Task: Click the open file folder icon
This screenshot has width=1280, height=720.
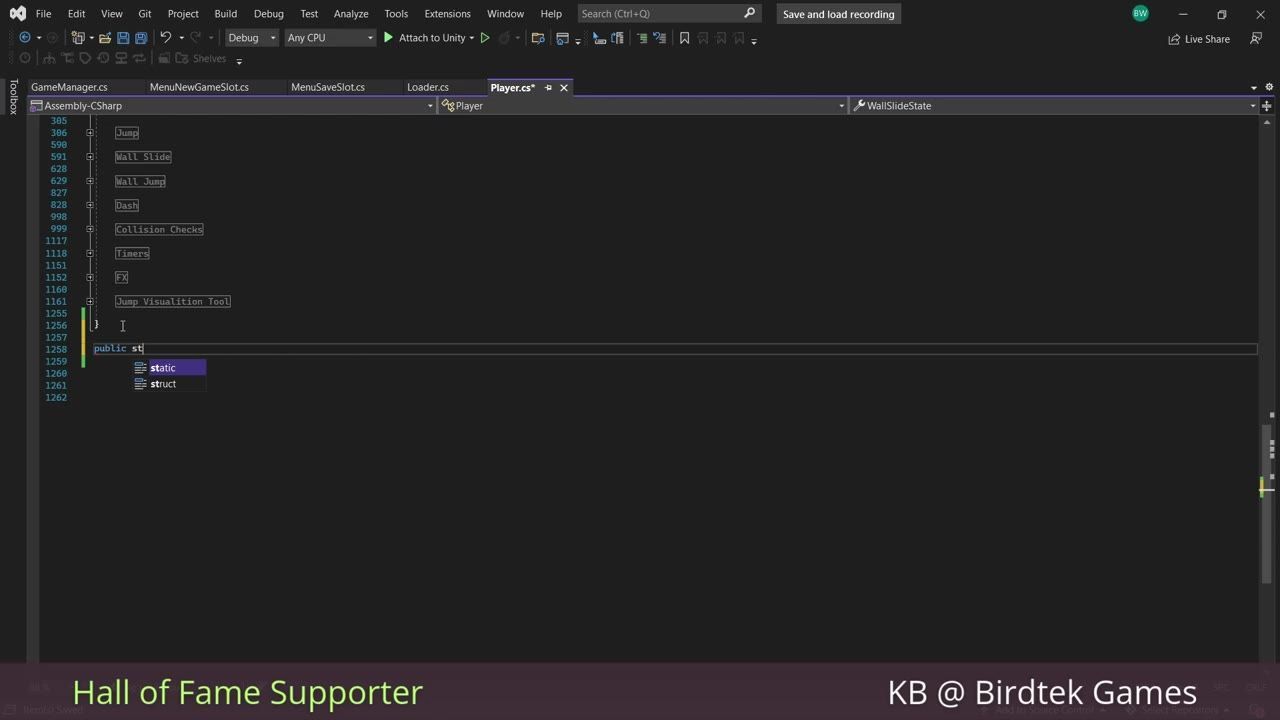Action: [x=104, y=38]
